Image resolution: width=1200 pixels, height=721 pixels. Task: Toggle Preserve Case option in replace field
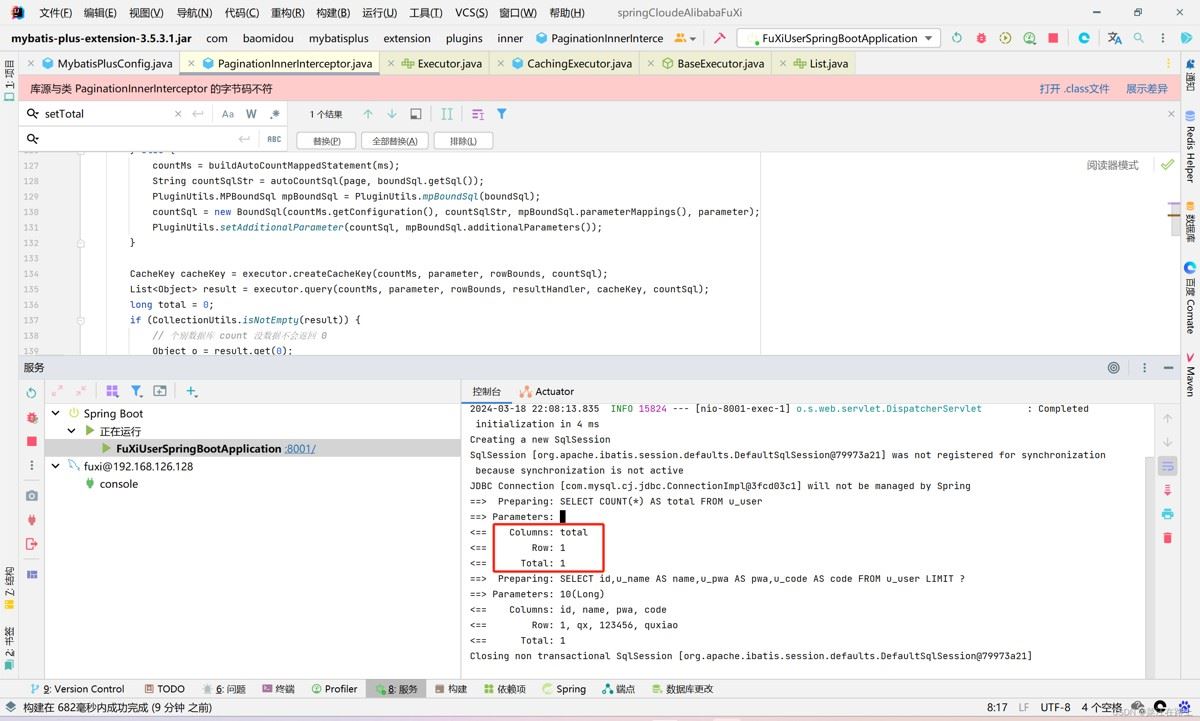point(274,139)
